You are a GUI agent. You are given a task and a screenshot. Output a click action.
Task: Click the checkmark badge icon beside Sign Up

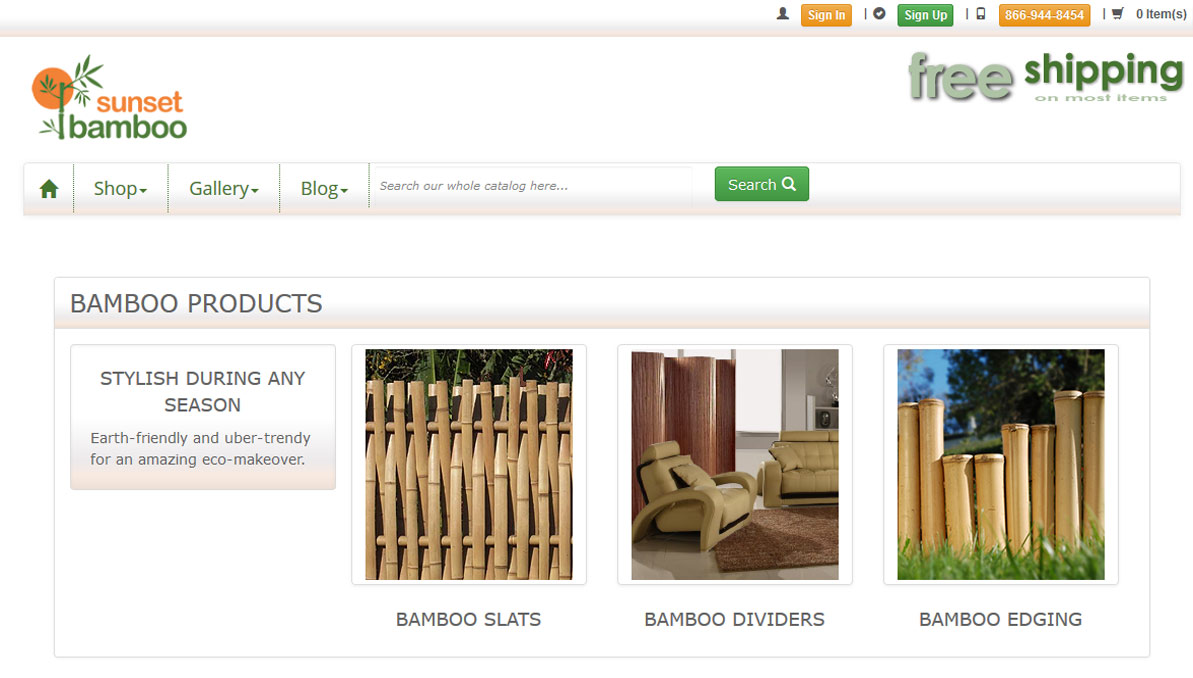tap(880, 14)
